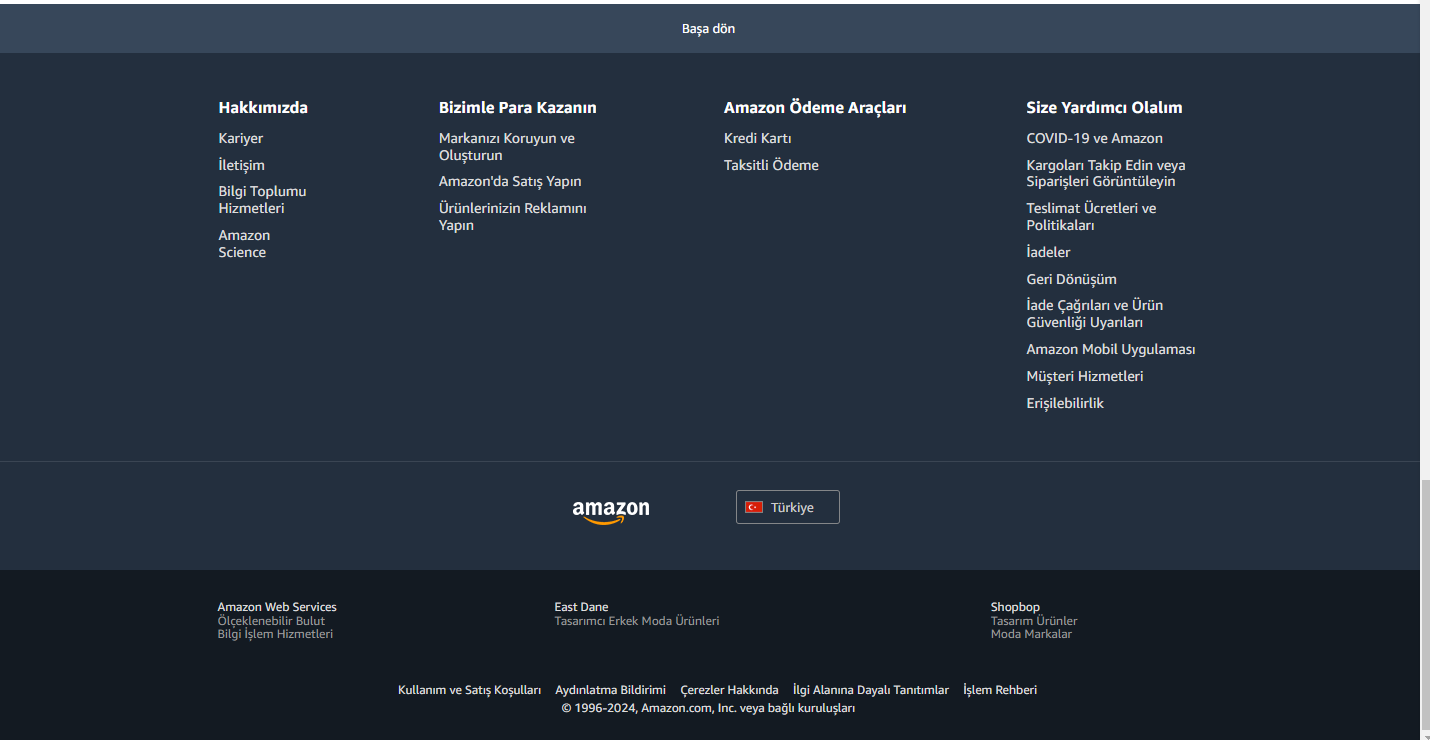
Task: Visit the Amazon Science link
Action: pyautogui.click(x=244, y=244)
